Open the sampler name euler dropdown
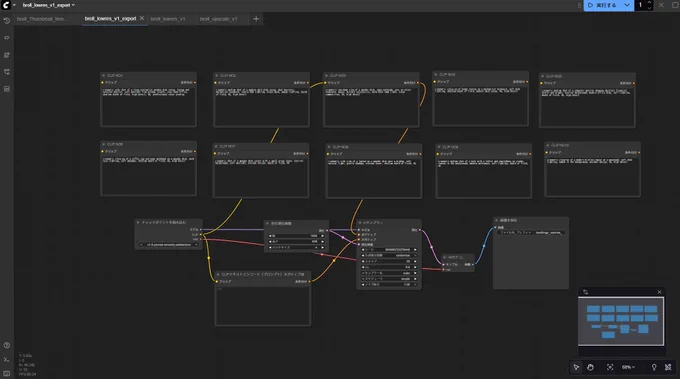680x379 pixels. tap(389, 273)
